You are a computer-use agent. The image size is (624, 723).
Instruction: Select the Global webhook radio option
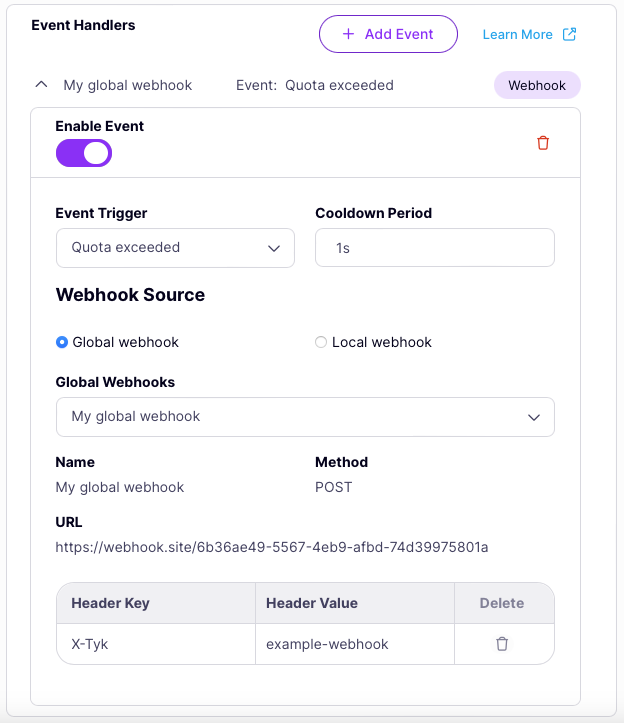tap(62, 342)
